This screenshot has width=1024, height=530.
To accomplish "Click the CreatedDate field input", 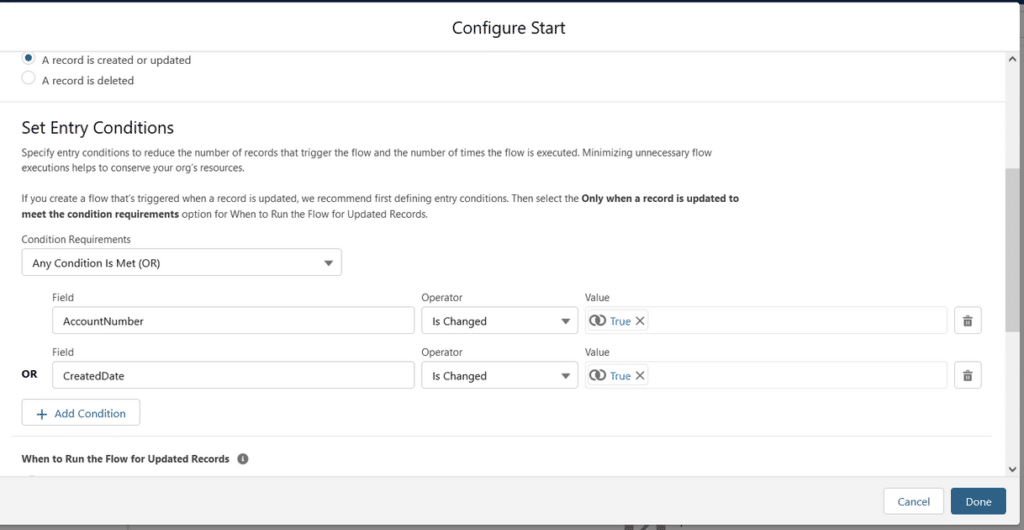I will click(x=233, y=375).
